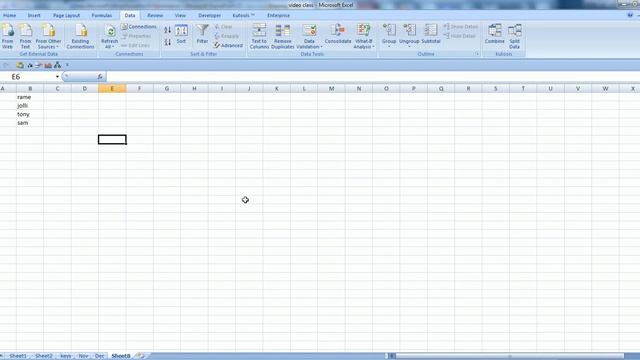
Task: Select cell containing rame
Action: pos(30,97)
